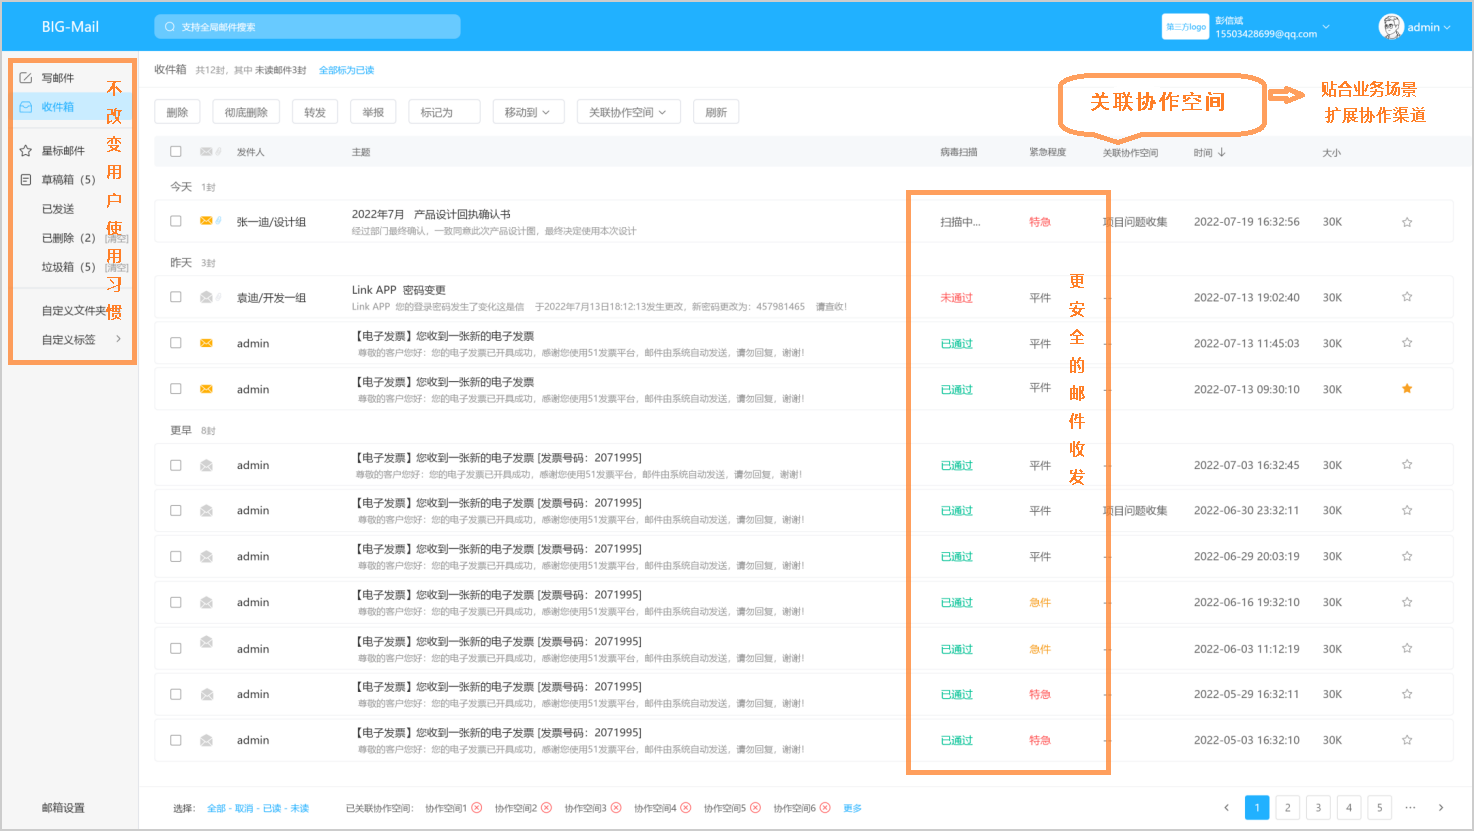
Task: Open the 已发送 folder
Action: click(58, 209)
